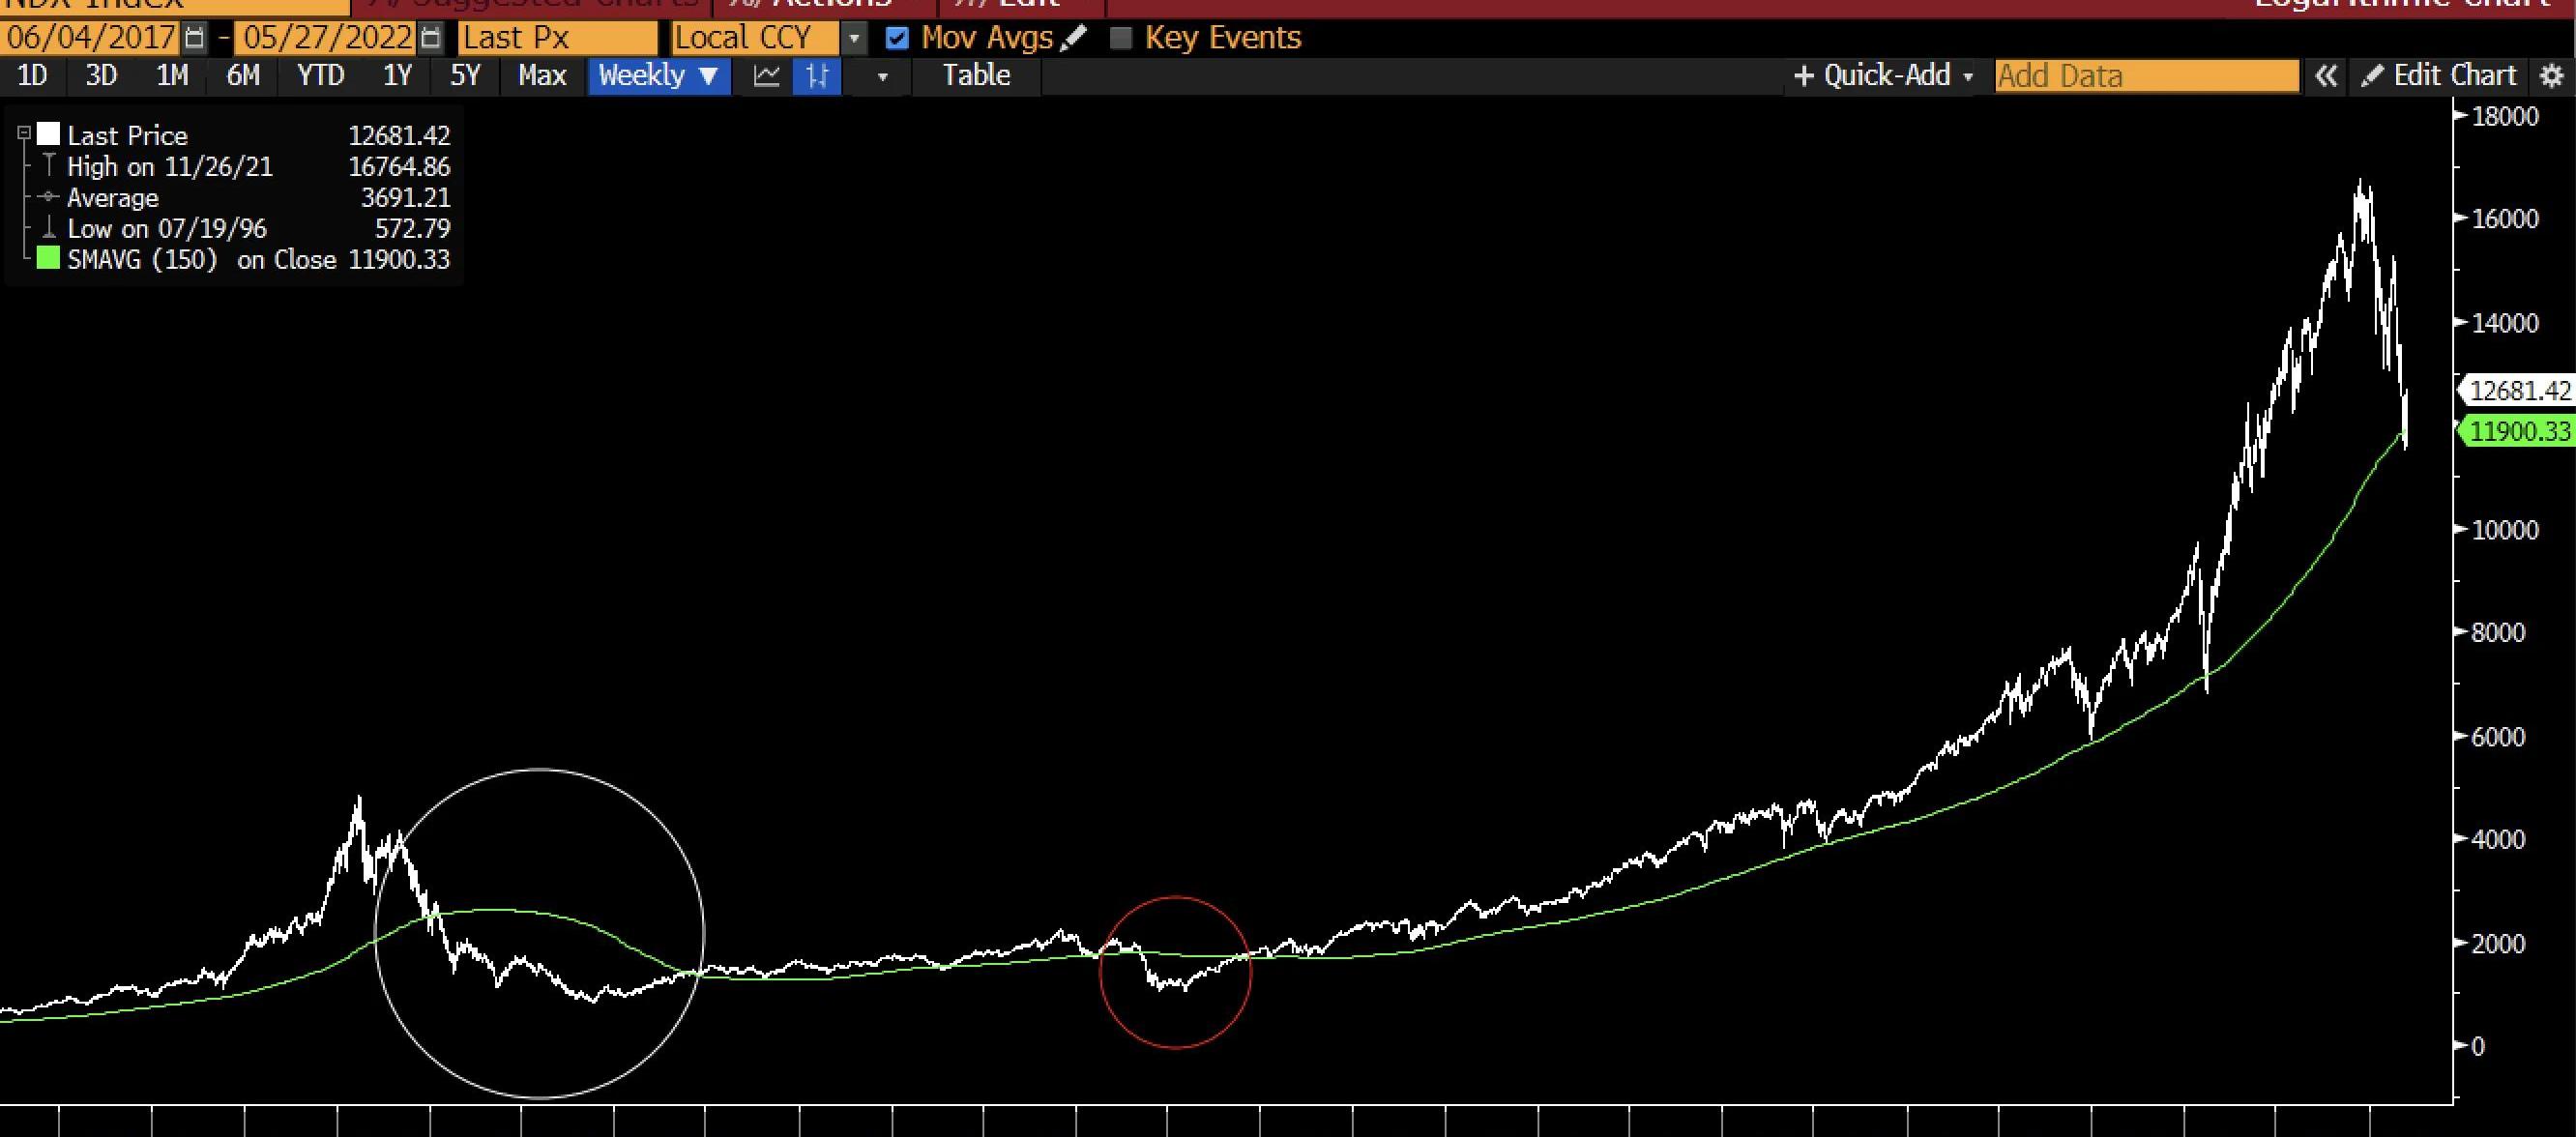The width and height of the screenshot is (2576, 1137).
Task: Select the bar chart style icon
Action: coord(817,76)
